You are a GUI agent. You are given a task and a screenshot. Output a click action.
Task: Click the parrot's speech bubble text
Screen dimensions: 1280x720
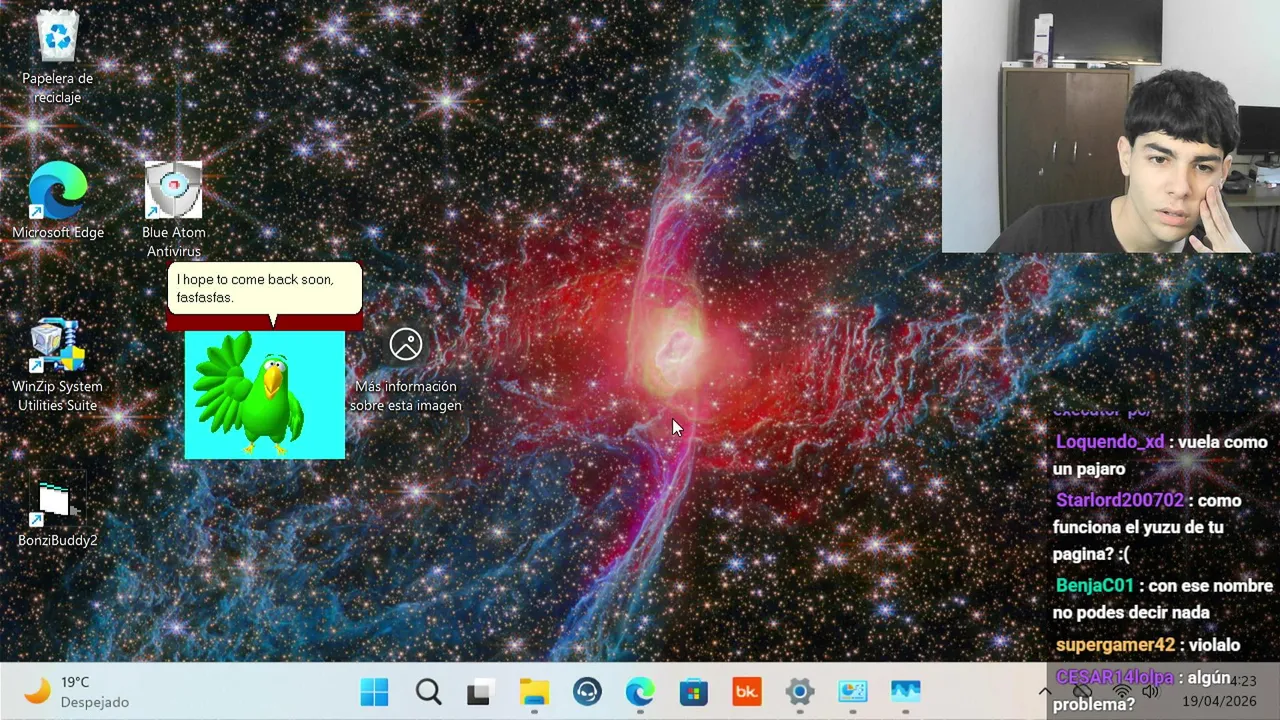coord(255,288)
